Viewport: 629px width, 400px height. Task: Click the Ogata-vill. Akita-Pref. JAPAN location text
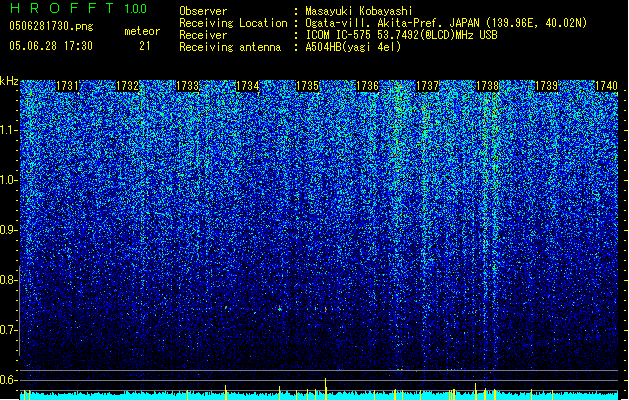point(446,23)
